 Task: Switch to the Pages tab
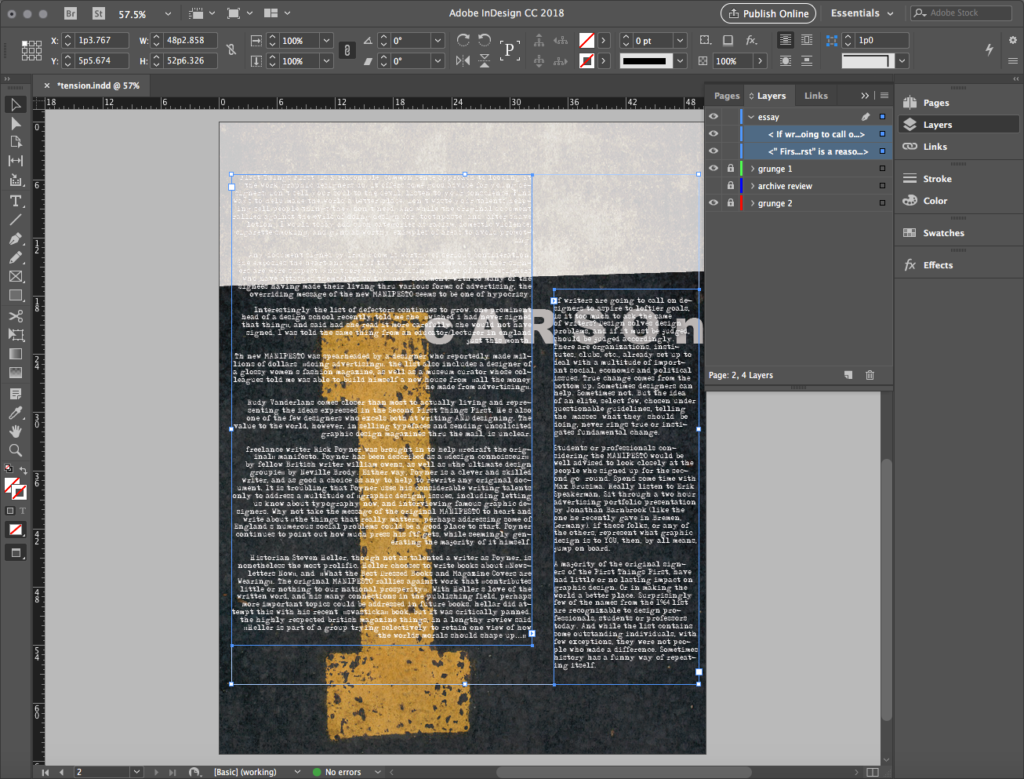pos(727,96)
